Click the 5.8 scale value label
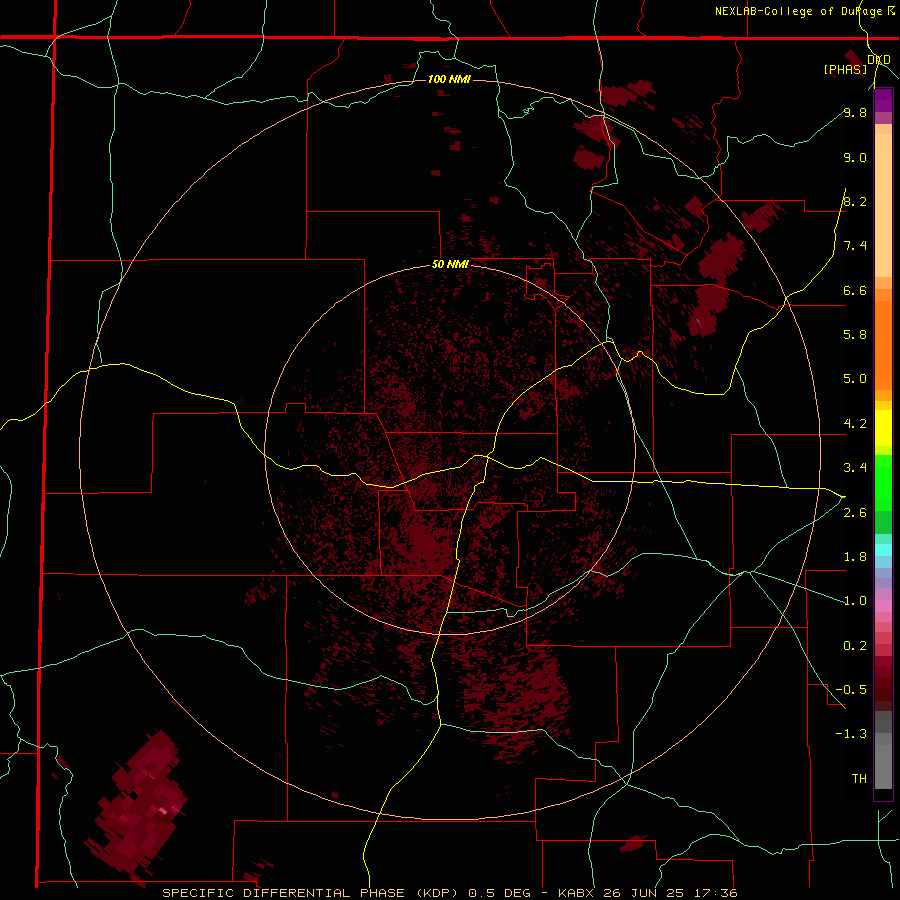The image size is (900, 900). pyautogui.click(x=855, y=334)
